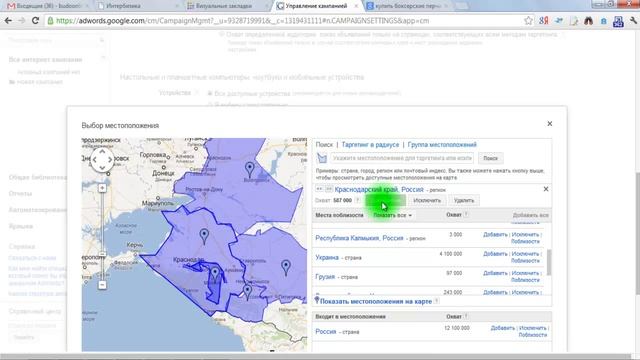Viewport: 640px width, 360px height.
Task: Click the map zoom slider handle
Action: point(102,254)
